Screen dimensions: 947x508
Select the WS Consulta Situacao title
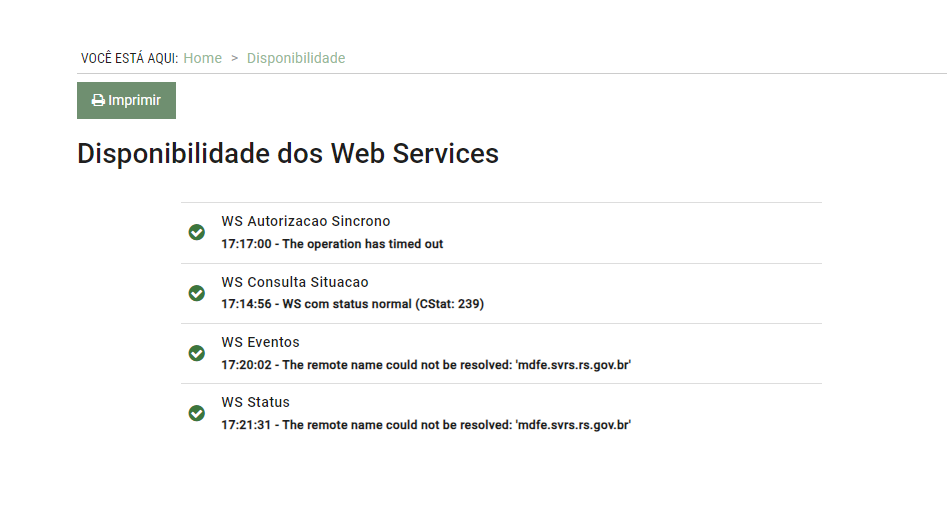(x=295, y=282)
